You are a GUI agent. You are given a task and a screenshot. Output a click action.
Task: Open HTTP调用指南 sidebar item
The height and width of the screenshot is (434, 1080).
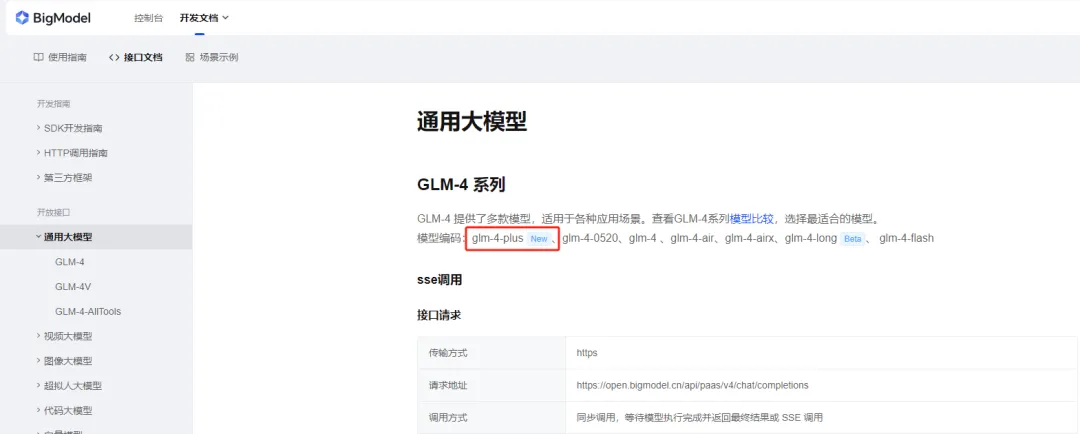(76, 153)
